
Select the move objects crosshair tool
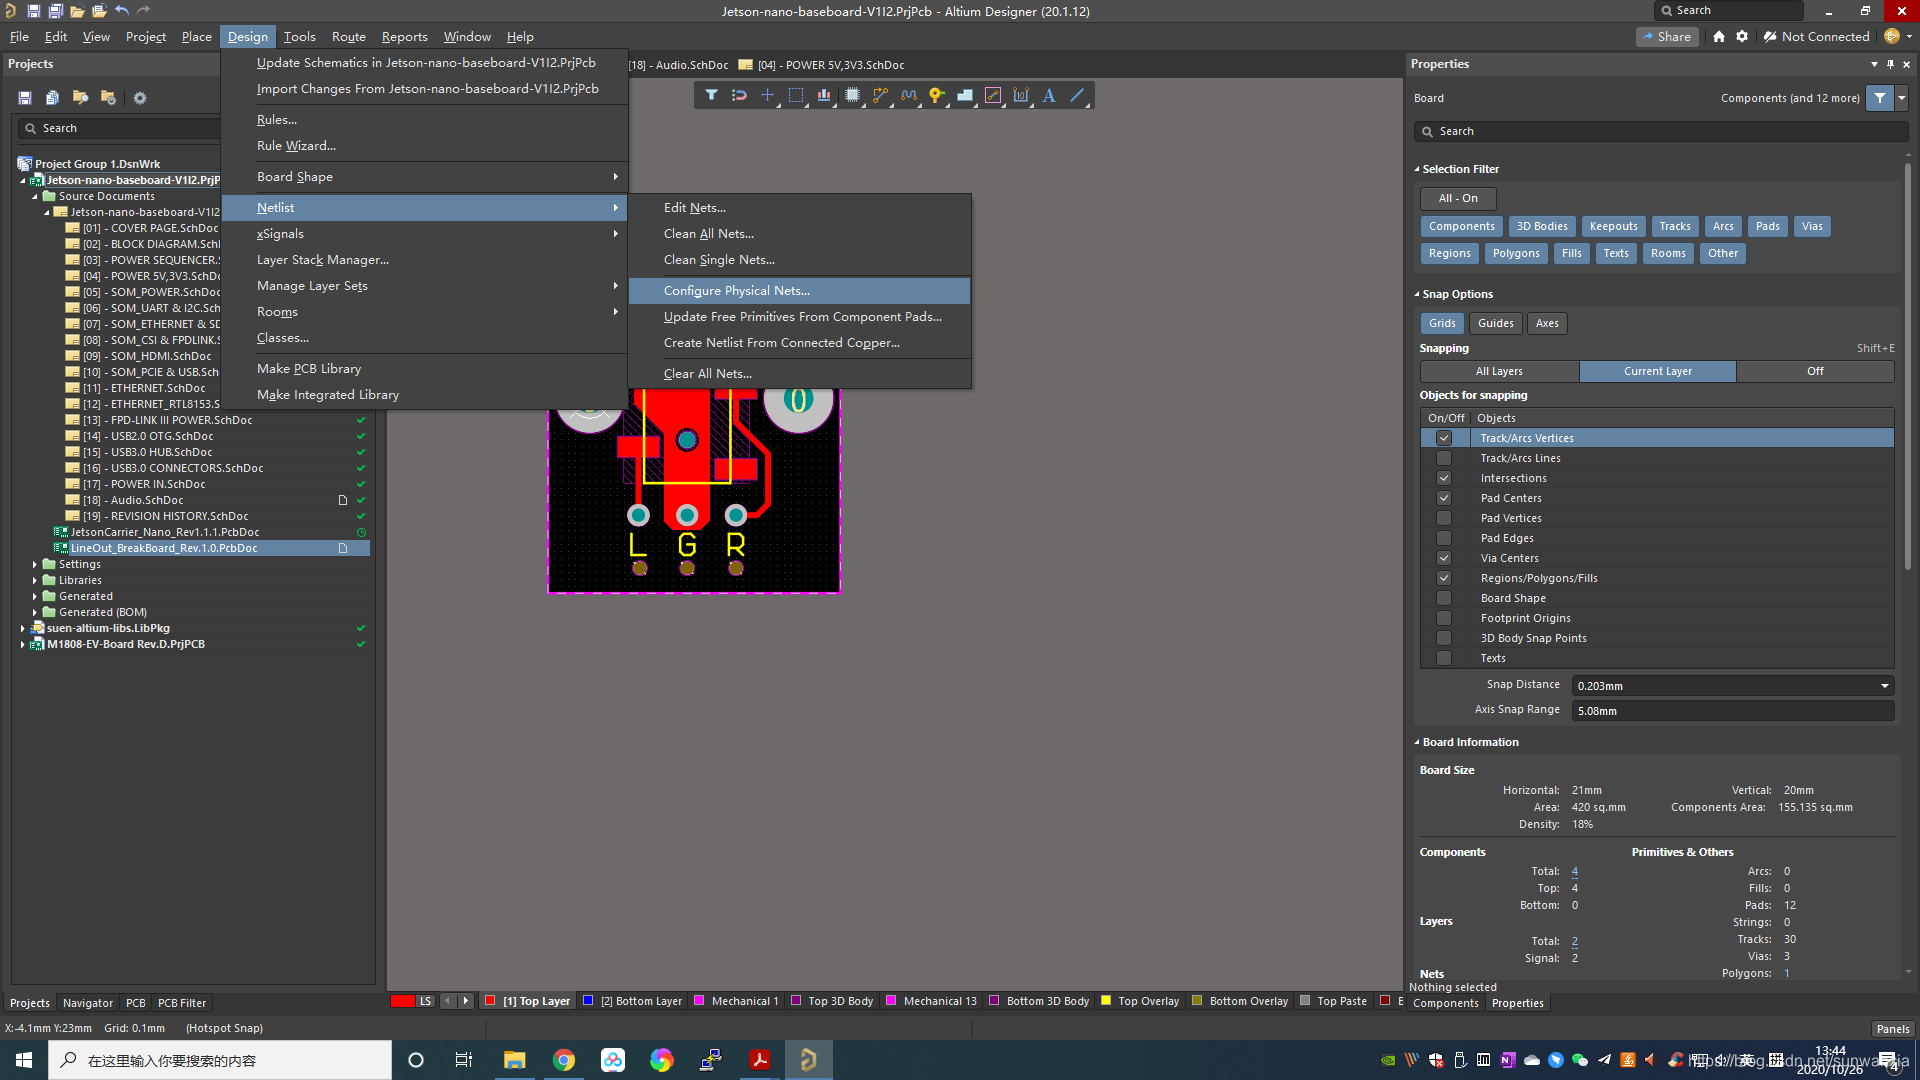point(767,96)
